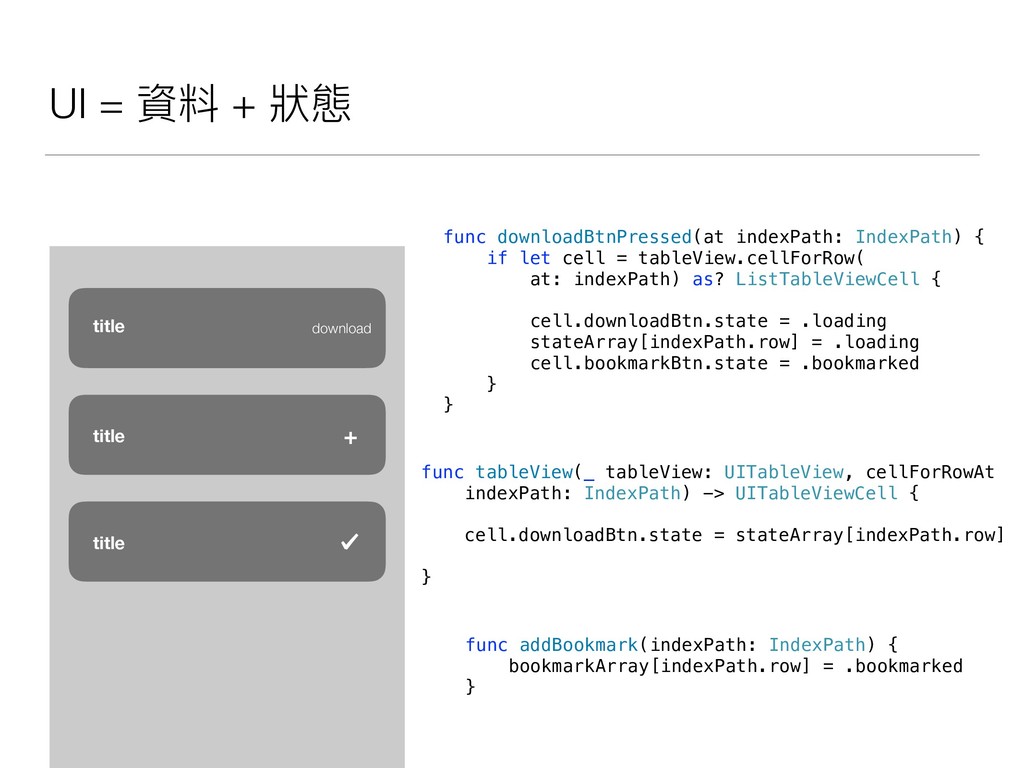Click slide heading 'UI = 資料 + 狀態'
The height and width of the screenshot is (768, 1024).
[x=200, y=104]
